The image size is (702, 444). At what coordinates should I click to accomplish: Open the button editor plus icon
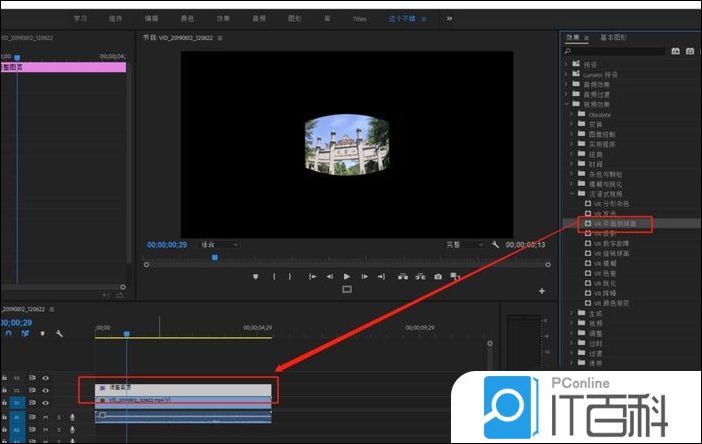542,291
